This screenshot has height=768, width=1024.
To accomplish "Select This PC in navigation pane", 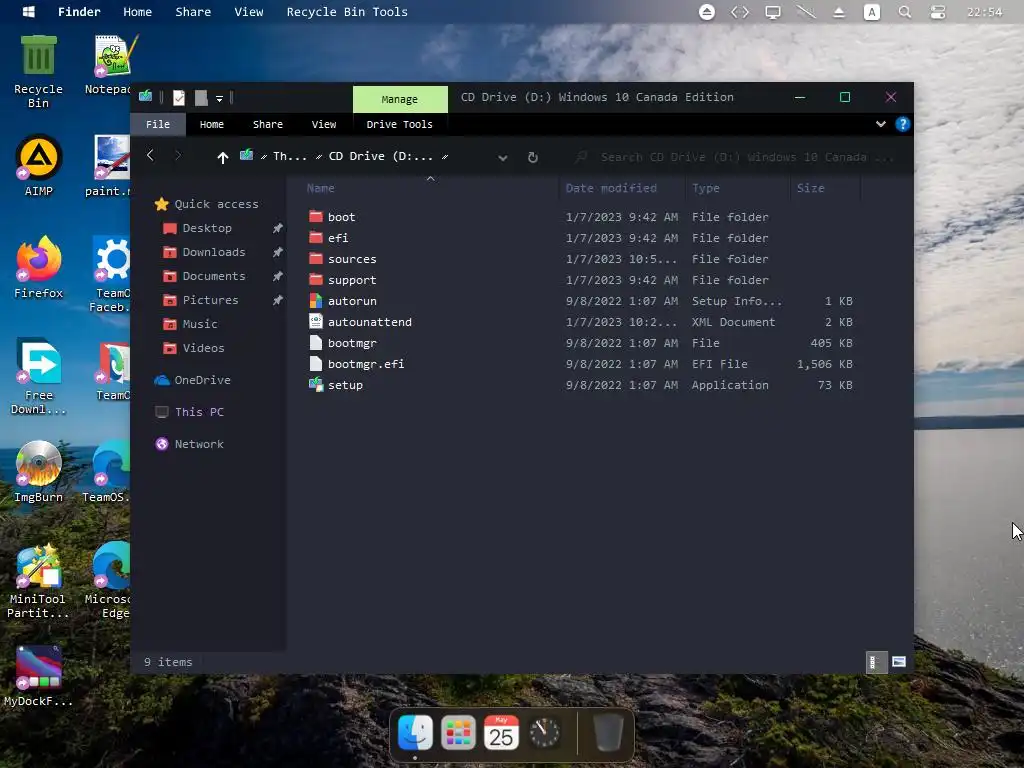I will (189, 412).
